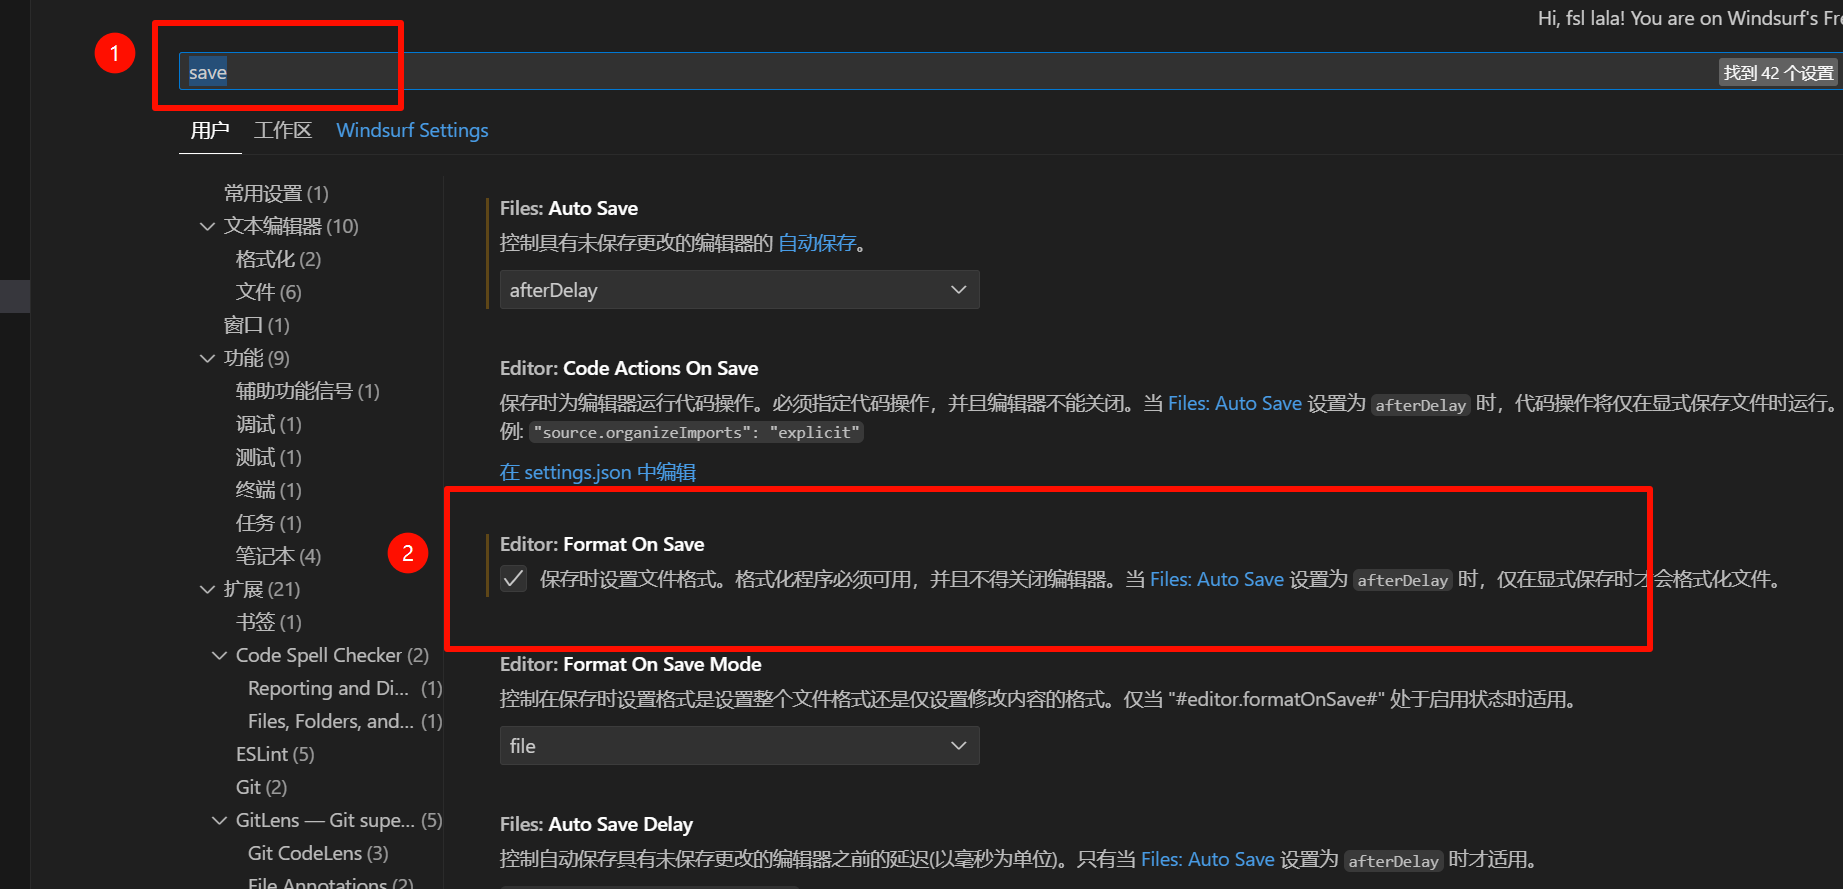
Task: Open the Windsurf Settings link
Action: 412,131
